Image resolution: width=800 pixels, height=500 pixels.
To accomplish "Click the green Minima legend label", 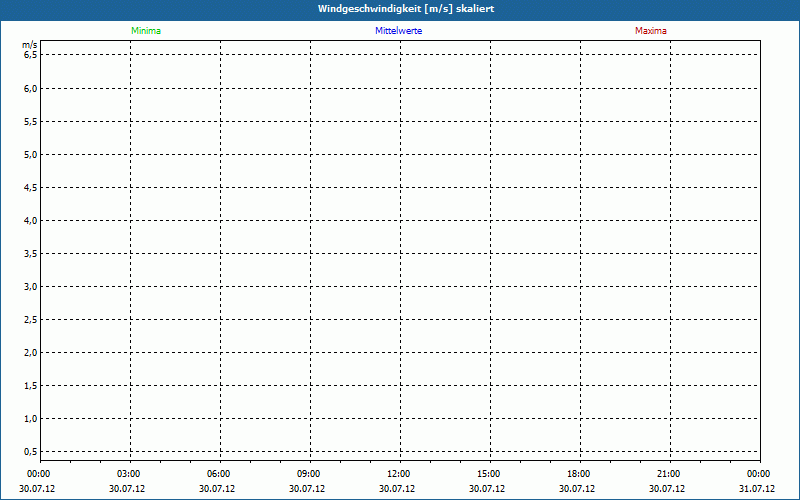I will 146,31.
